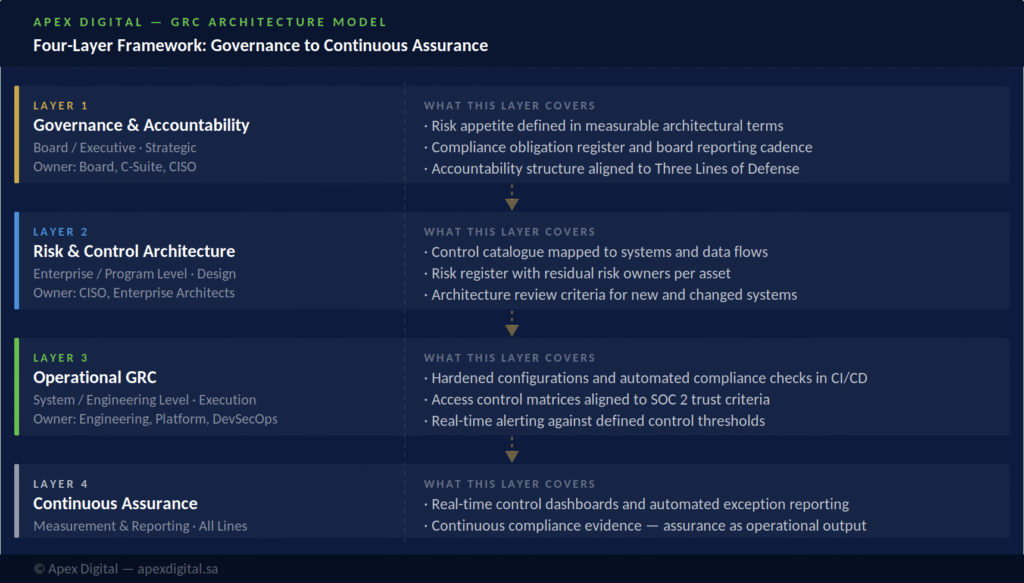1024x583 pixels.
Task: Select the Continuous Assurance heading
Action: coord(115,503)
